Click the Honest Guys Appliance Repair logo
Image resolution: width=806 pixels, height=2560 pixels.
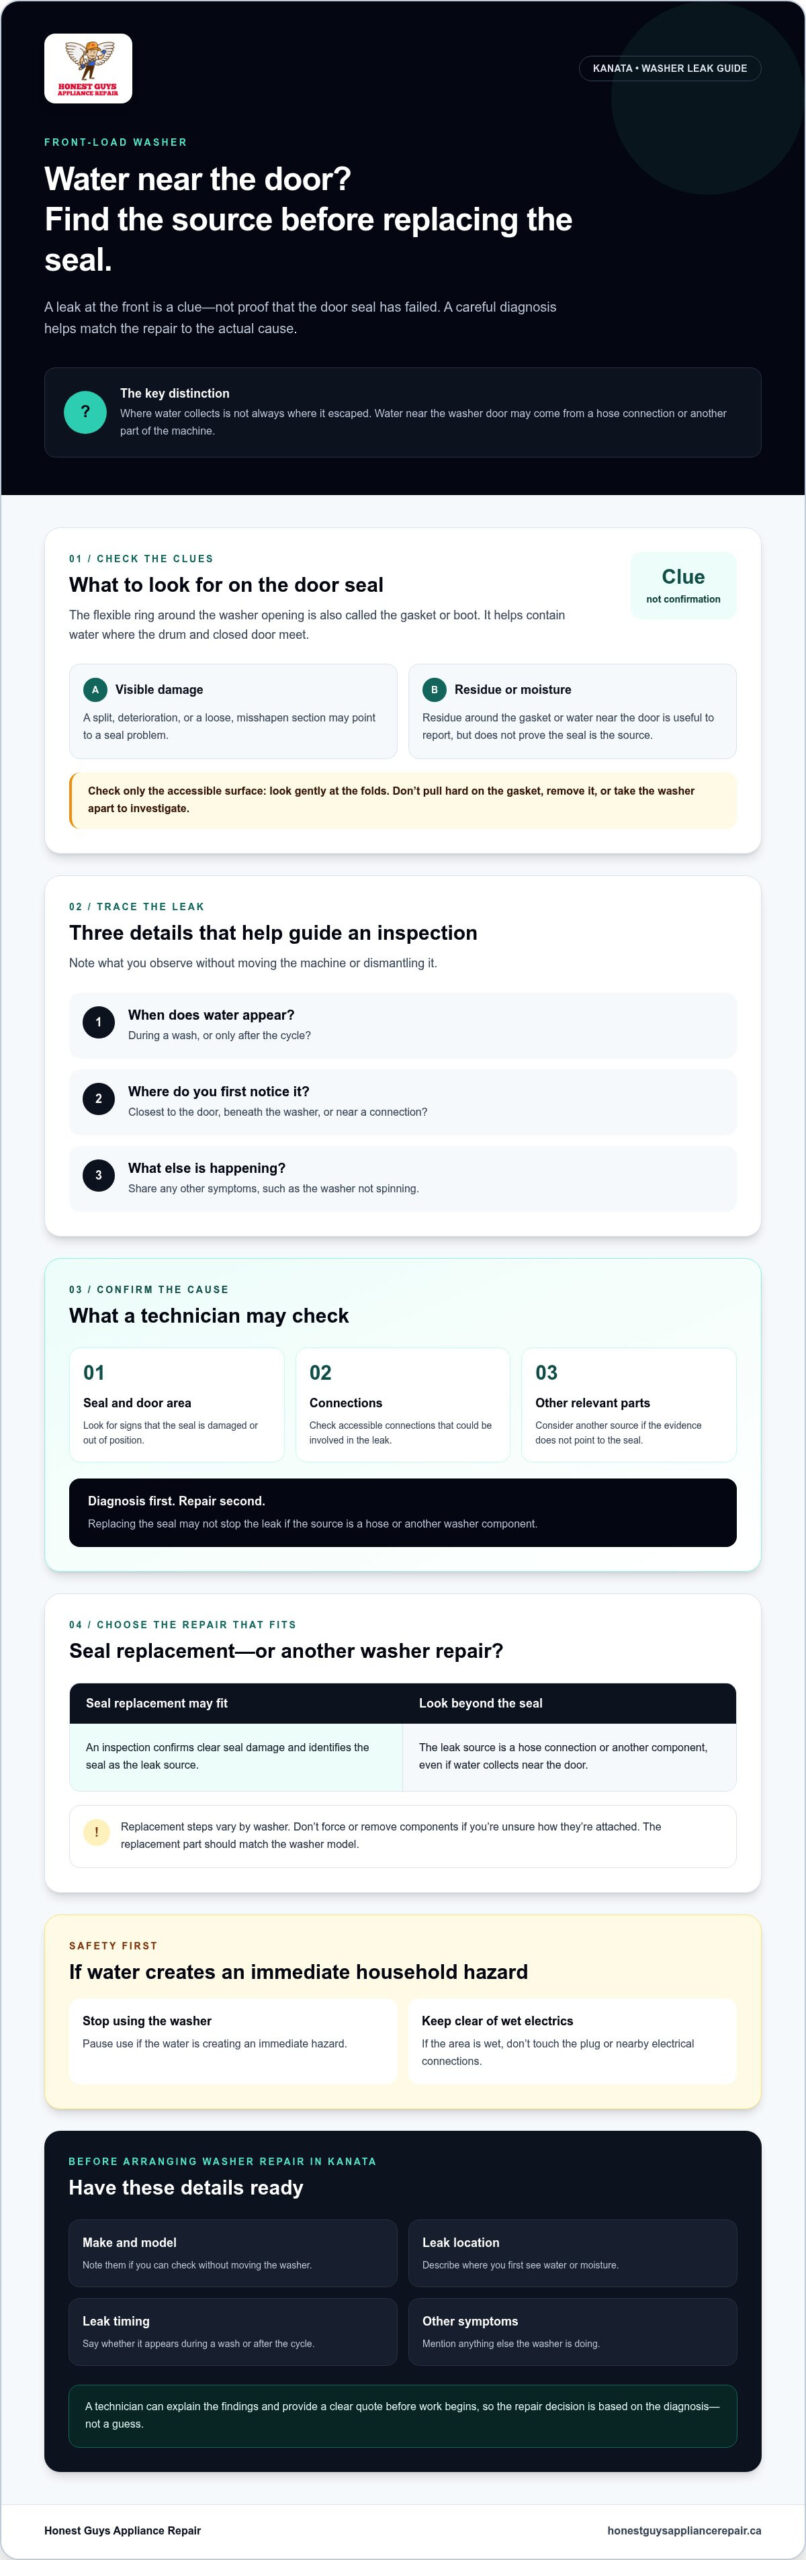(88, 68)
